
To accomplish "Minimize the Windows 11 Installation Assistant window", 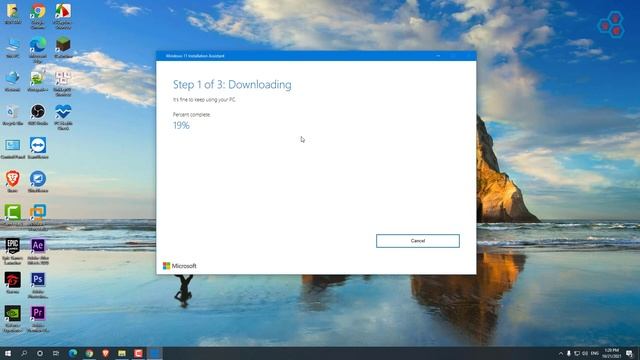I will (438, 56).
